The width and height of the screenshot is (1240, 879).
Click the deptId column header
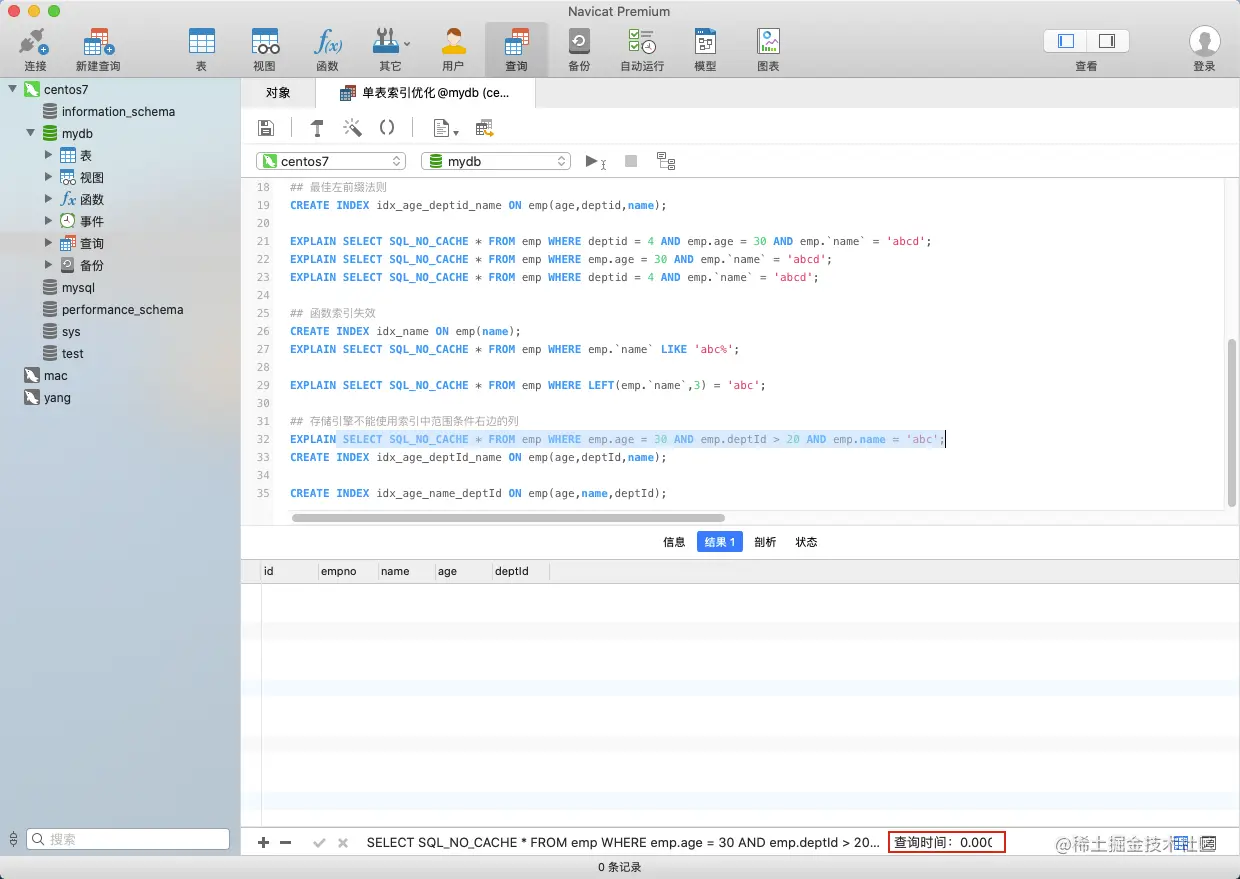(520, 571)
